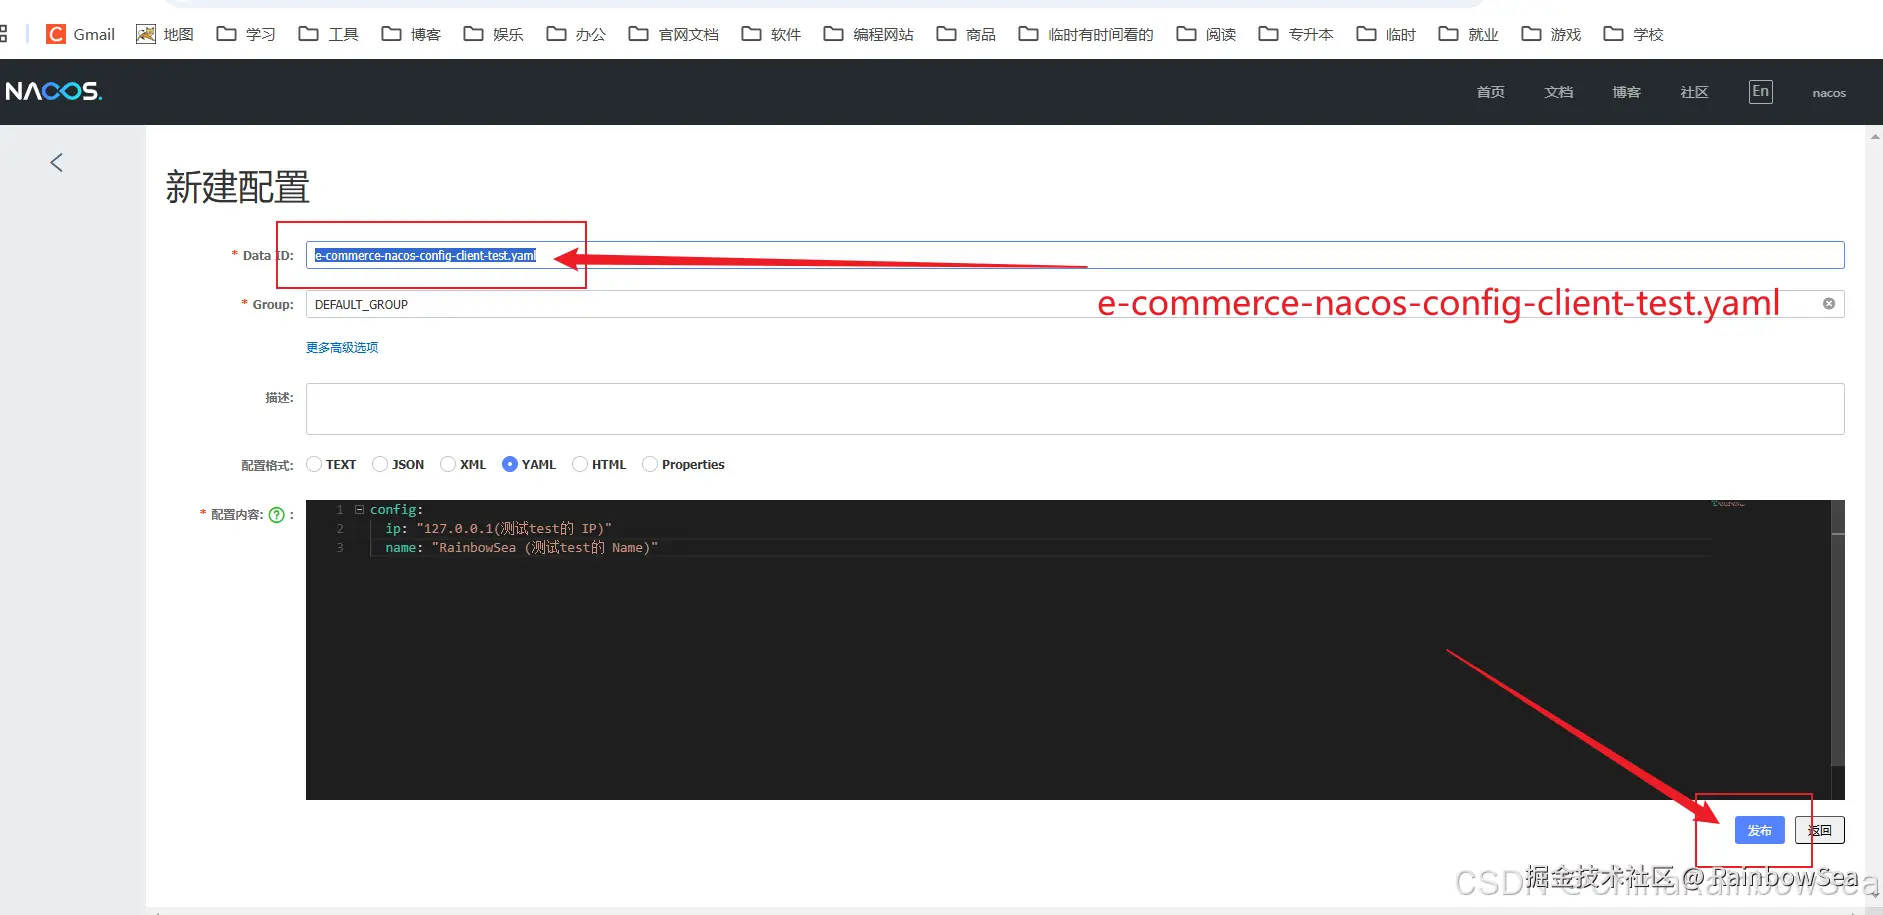The height and width of the screenshot is (915, 1883).
Task: Expand the 娱乐 bookmark folder
Action: pos(494,34)
